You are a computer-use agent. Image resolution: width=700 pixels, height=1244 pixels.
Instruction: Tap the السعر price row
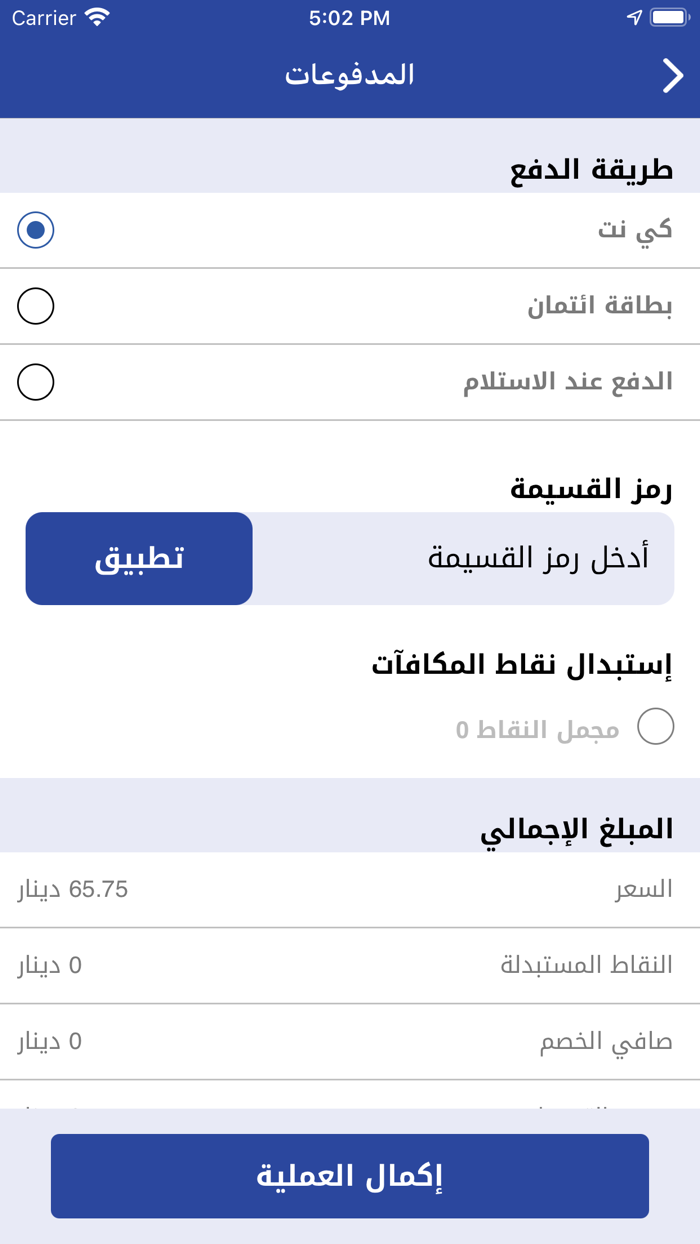coord(350,890)
